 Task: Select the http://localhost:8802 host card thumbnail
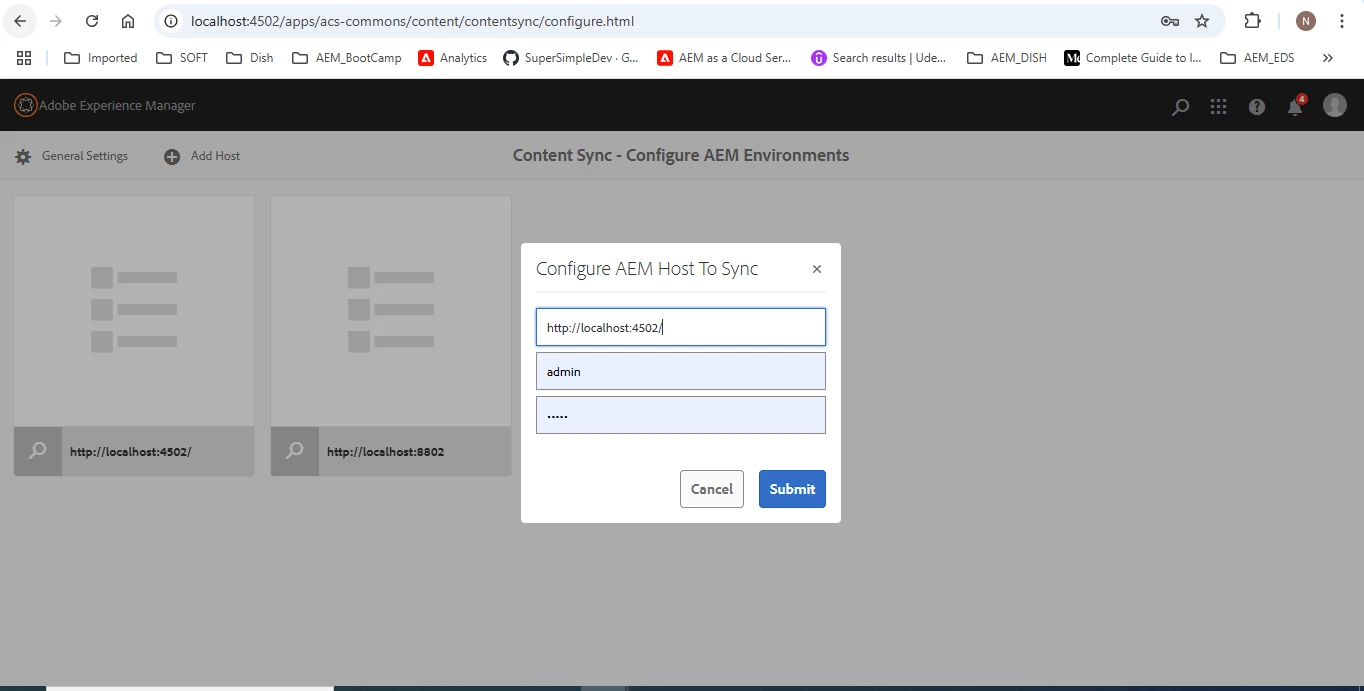coord(391,311)
